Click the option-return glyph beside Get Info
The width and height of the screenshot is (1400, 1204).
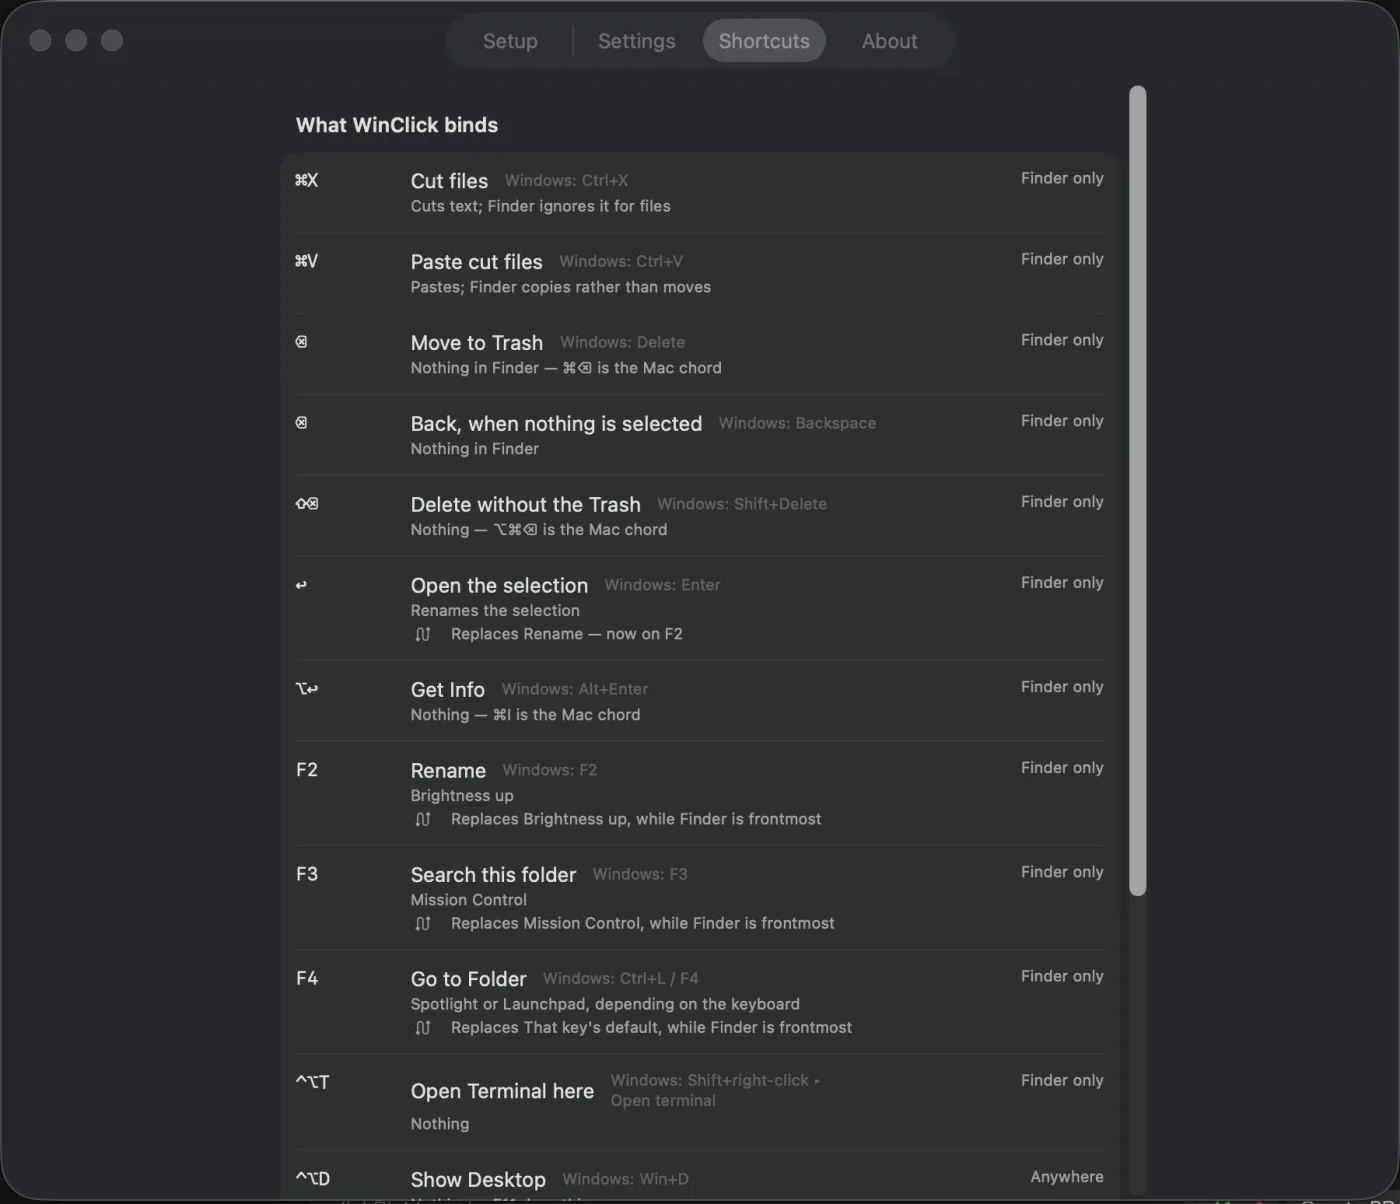[307, 689]
